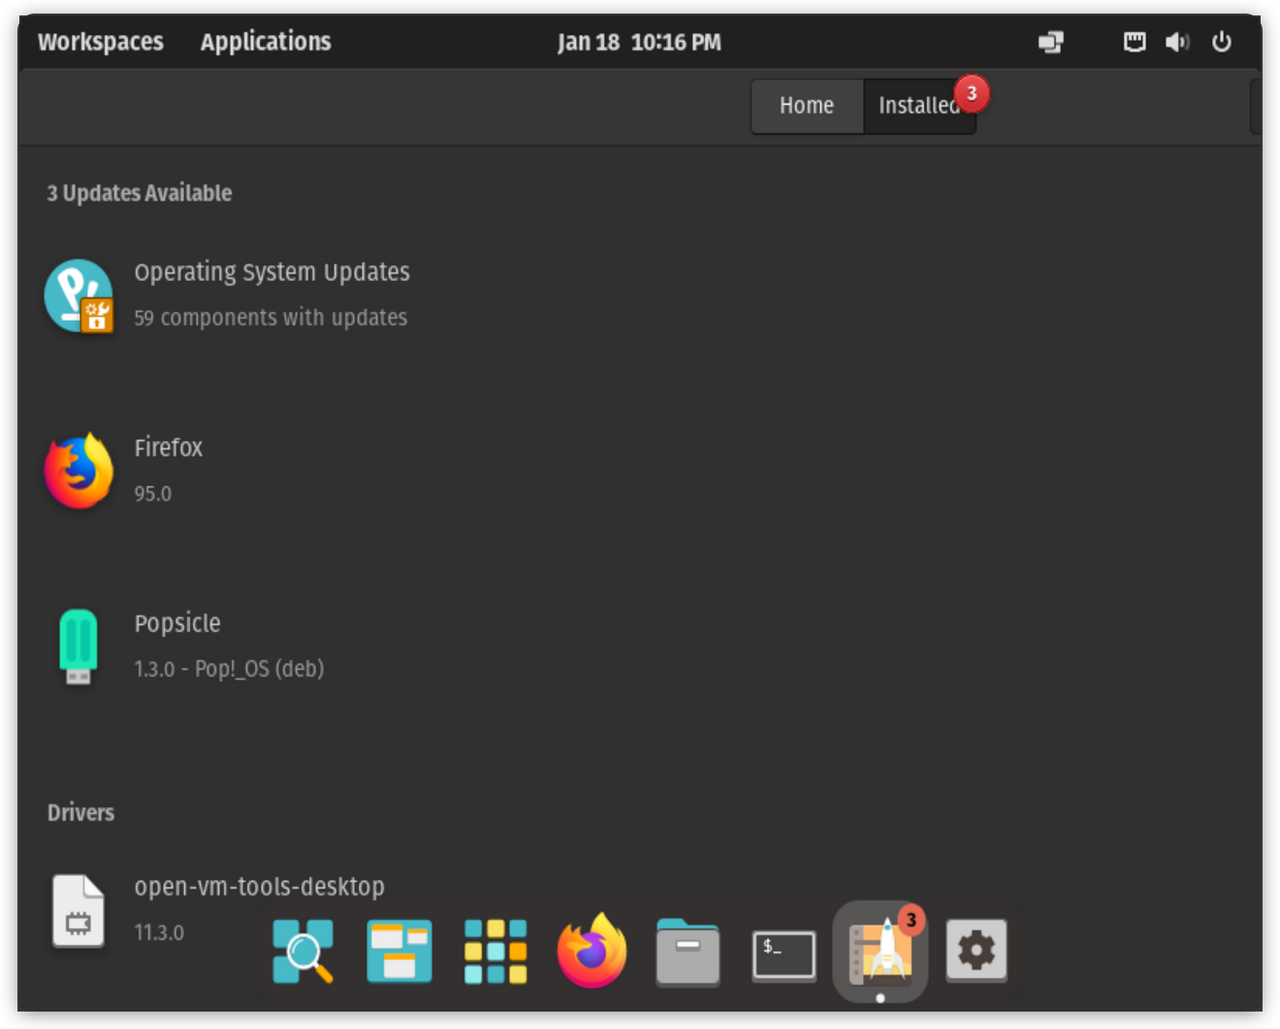Click the workspaces icon in the dock
Viewport: 1280px width, 1029px height.
[x=399, y=951]
